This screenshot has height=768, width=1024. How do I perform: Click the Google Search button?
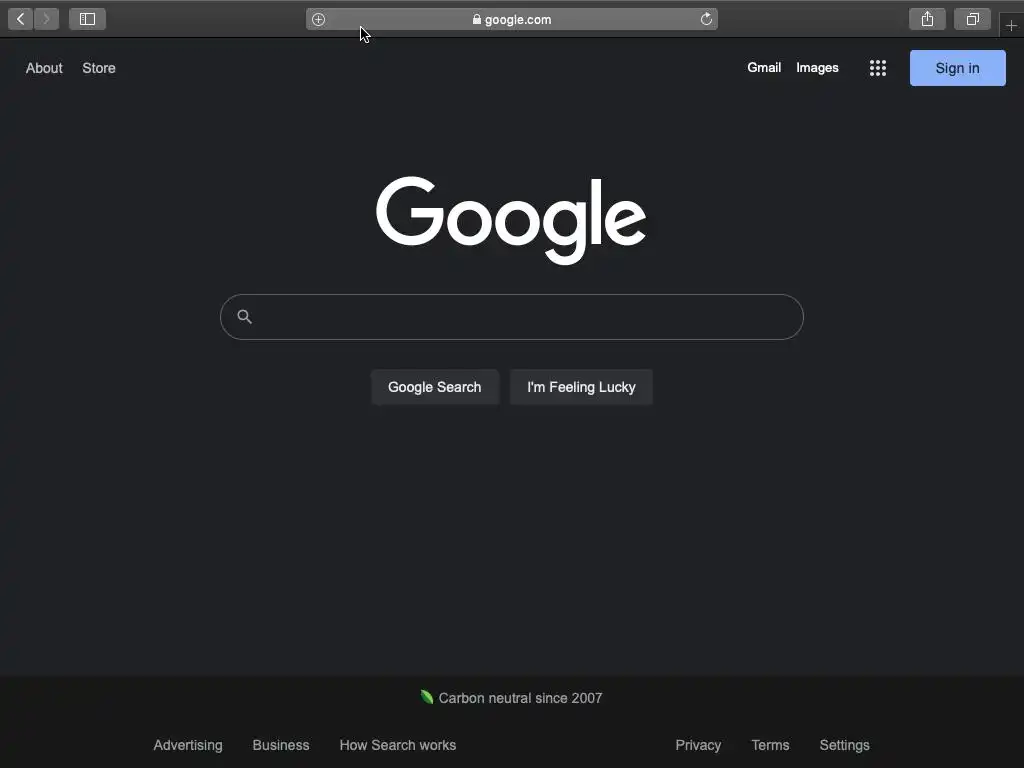[434, 387]
